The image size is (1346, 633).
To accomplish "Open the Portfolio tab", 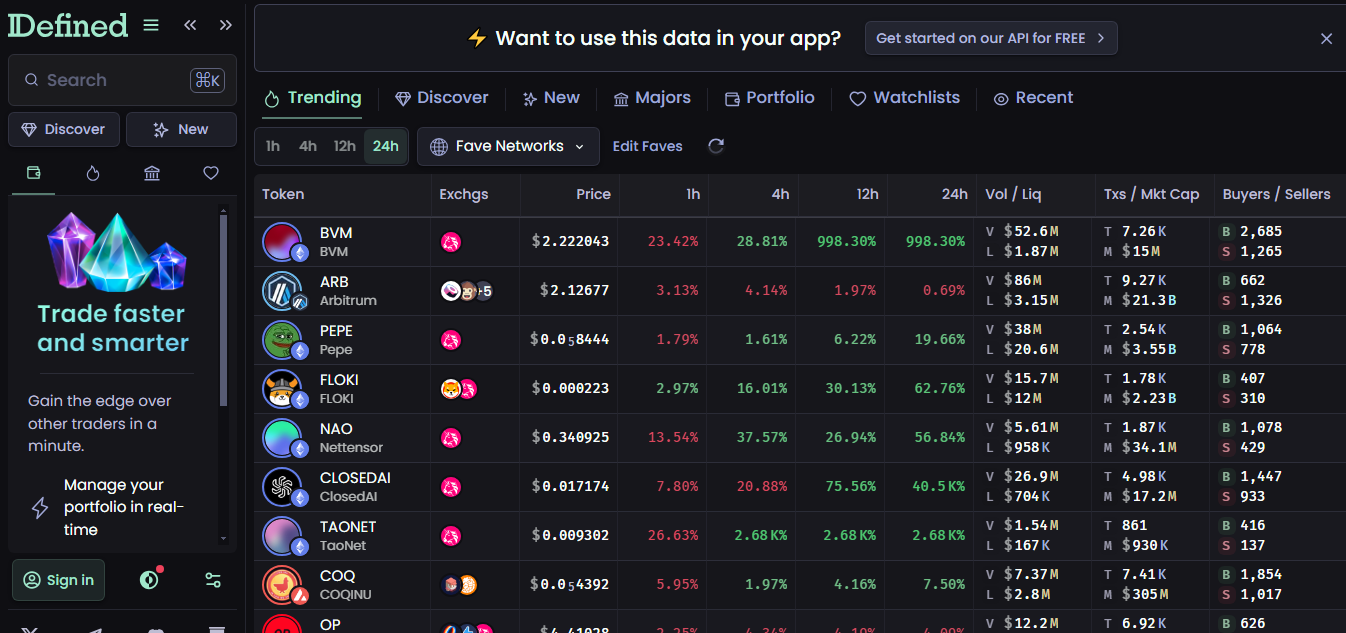I will (769, 97).
